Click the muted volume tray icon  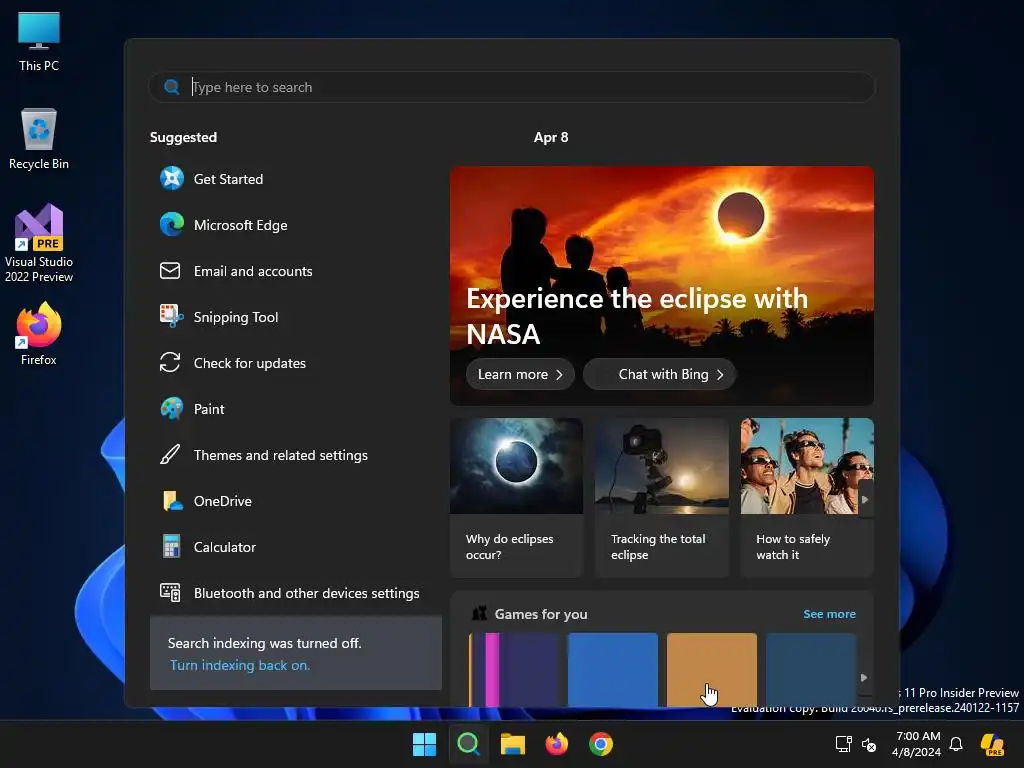coord(869,744)
